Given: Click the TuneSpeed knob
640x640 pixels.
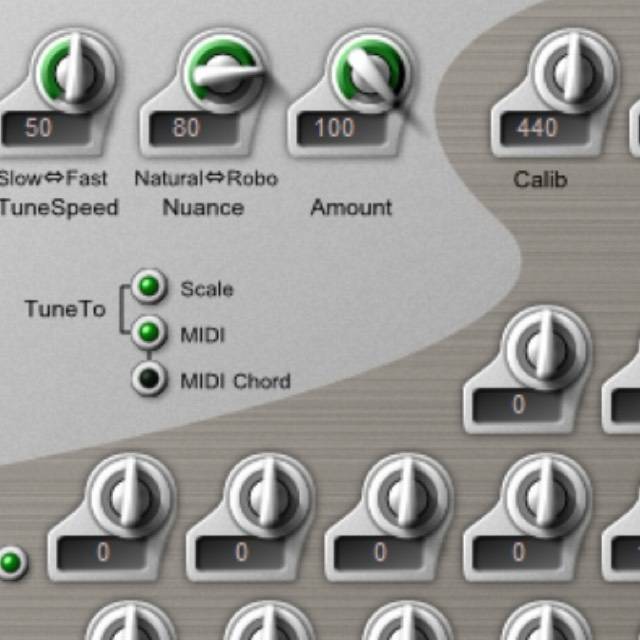Looking at the screenshot, I should (72, 72).
